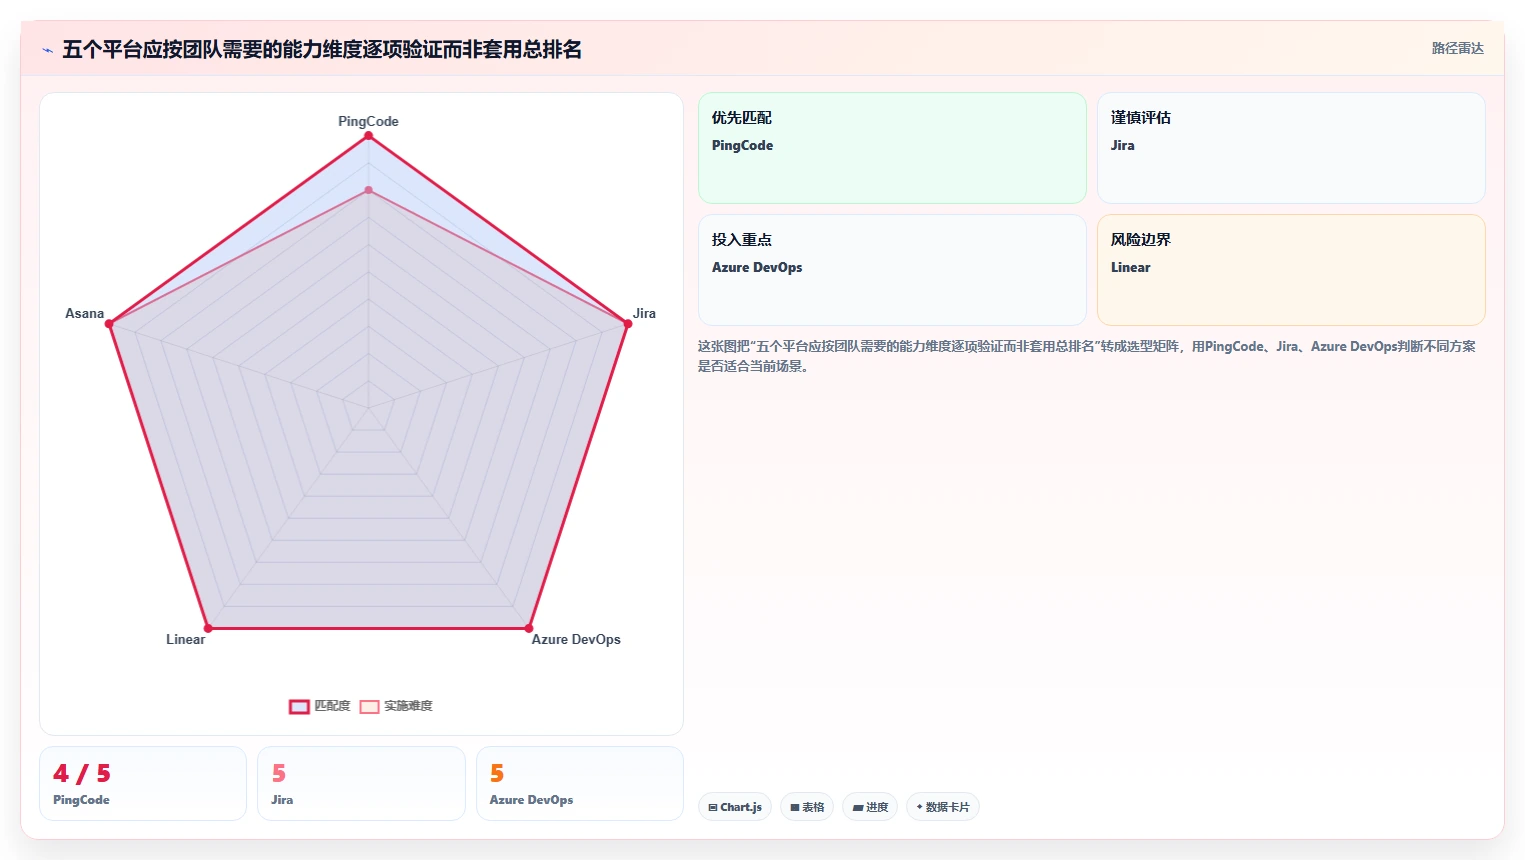
Task: Toggle the 实施难度 legend color box
Action: [369, 706]
